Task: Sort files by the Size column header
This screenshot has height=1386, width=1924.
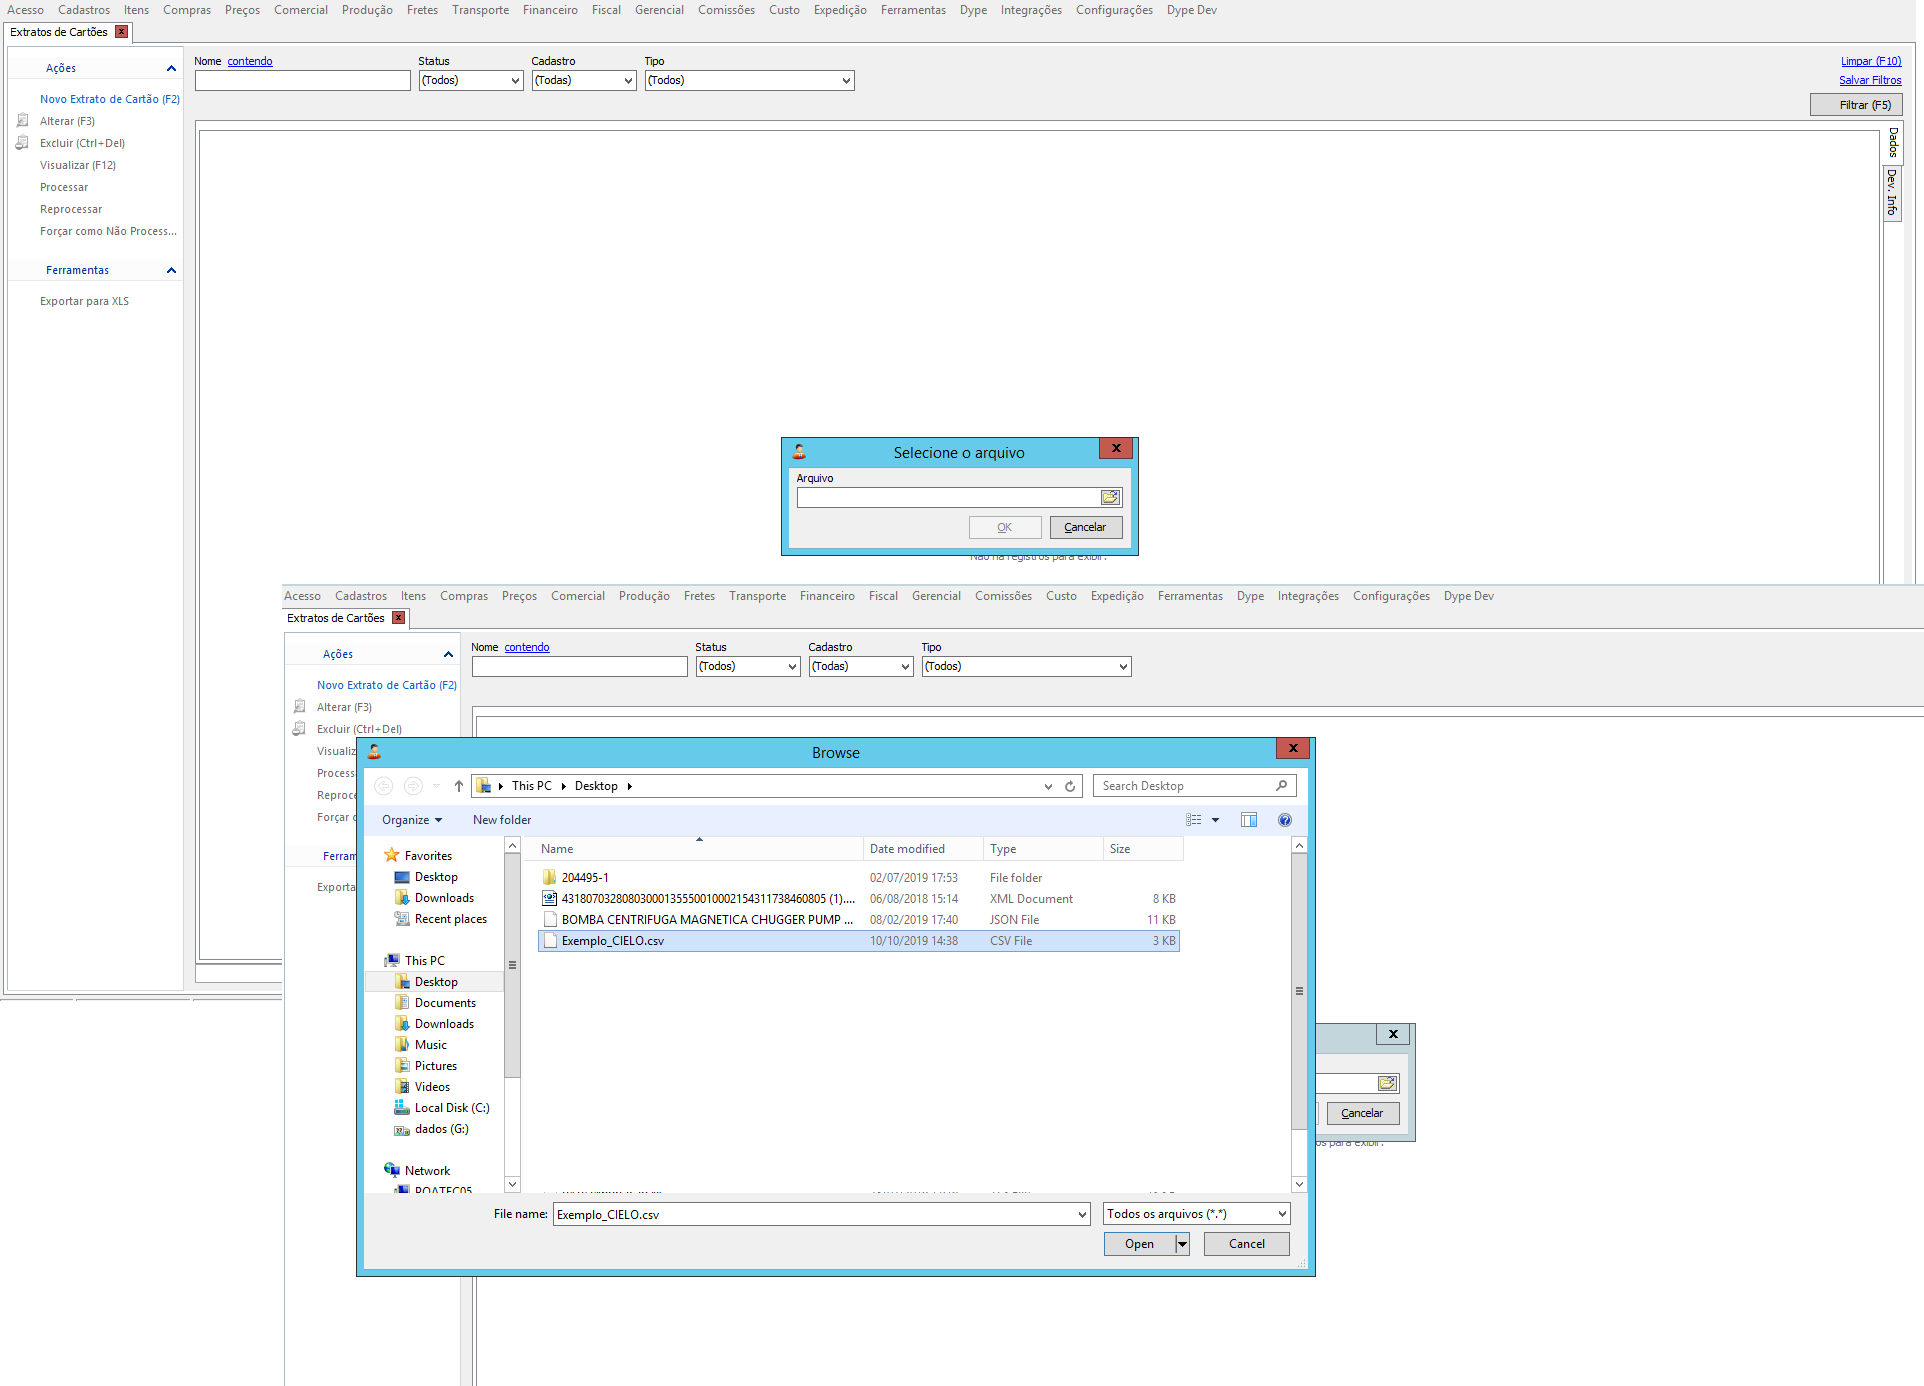Action: 1143,849
